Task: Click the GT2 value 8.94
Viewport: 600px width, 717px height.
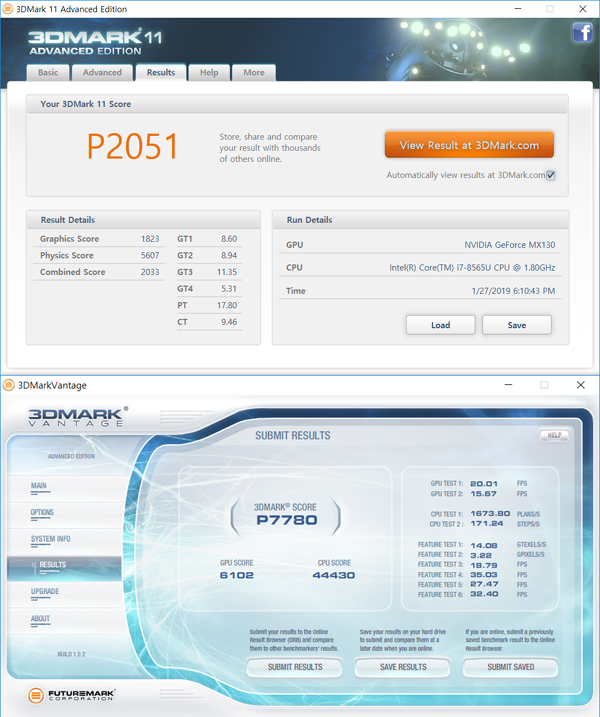Action: (x=229, y=255)
